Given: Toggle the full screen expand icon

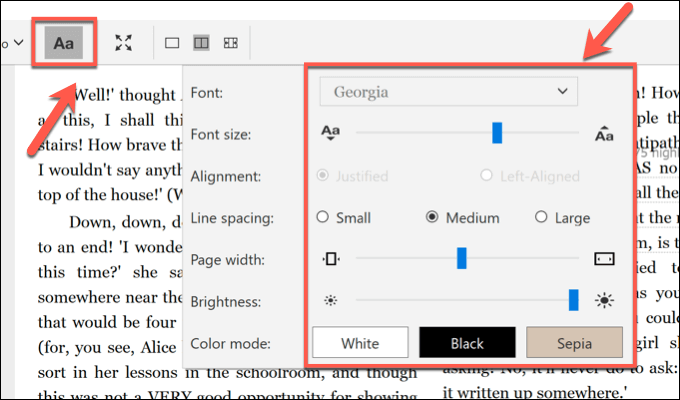Looking at the screenshot, I should tap(123, 43).
